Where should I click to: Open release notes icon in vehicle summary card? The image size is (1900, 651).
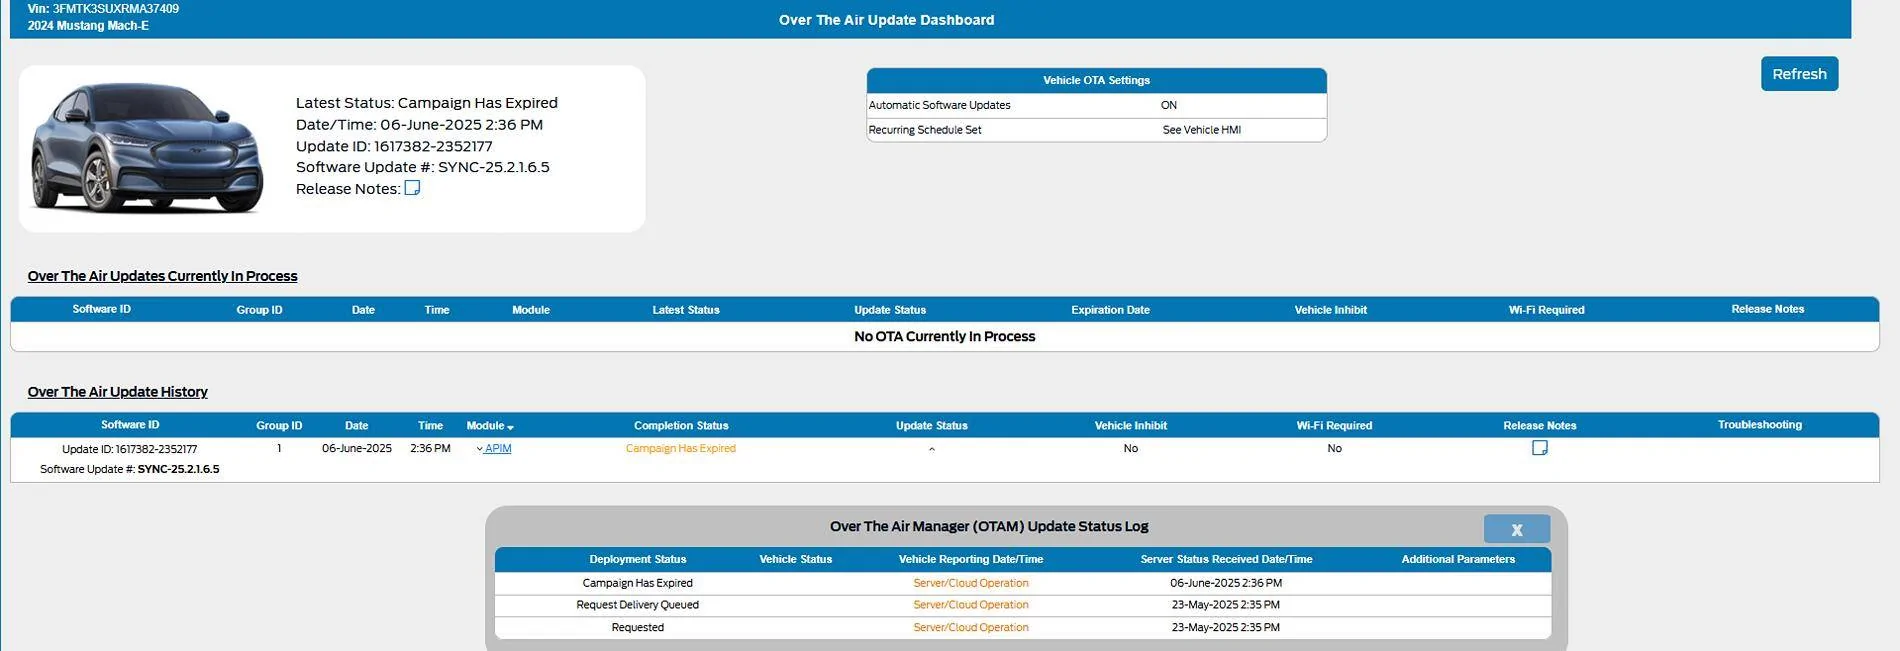[412, 188]
